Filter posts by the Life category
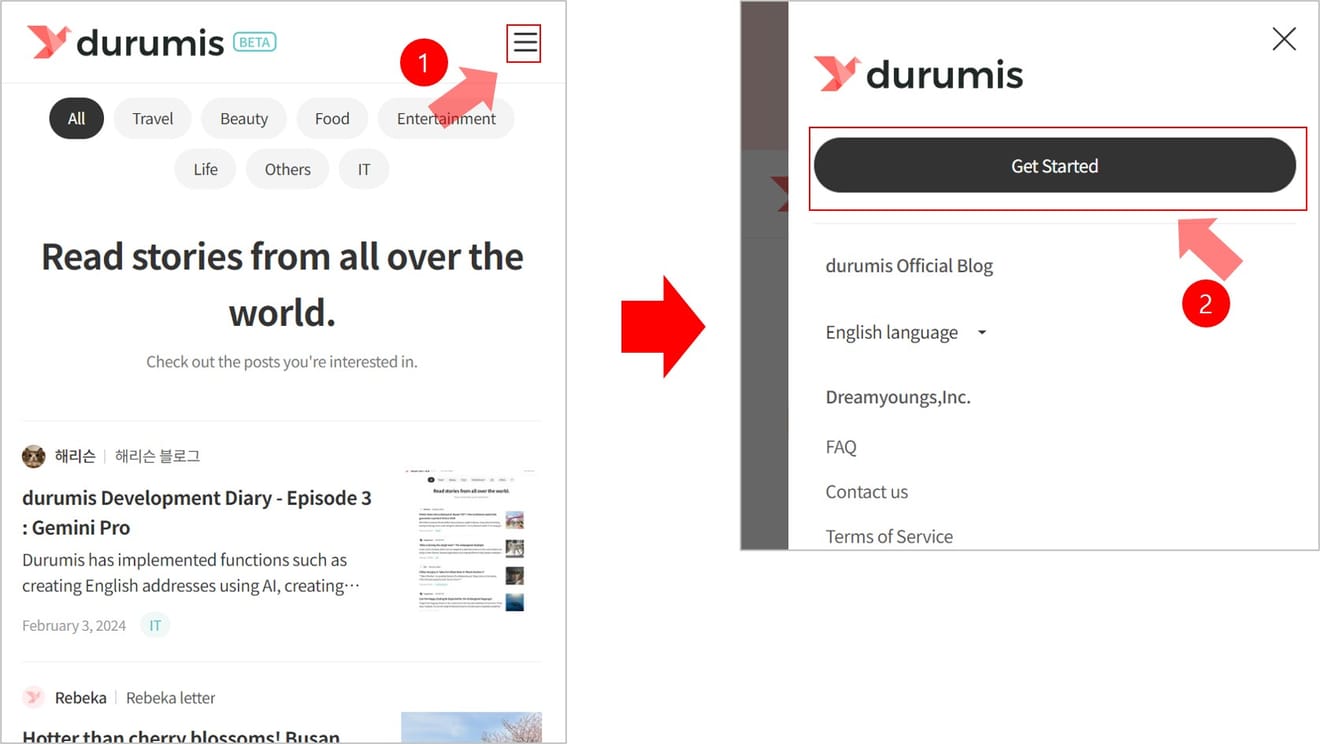 [206, 169]
